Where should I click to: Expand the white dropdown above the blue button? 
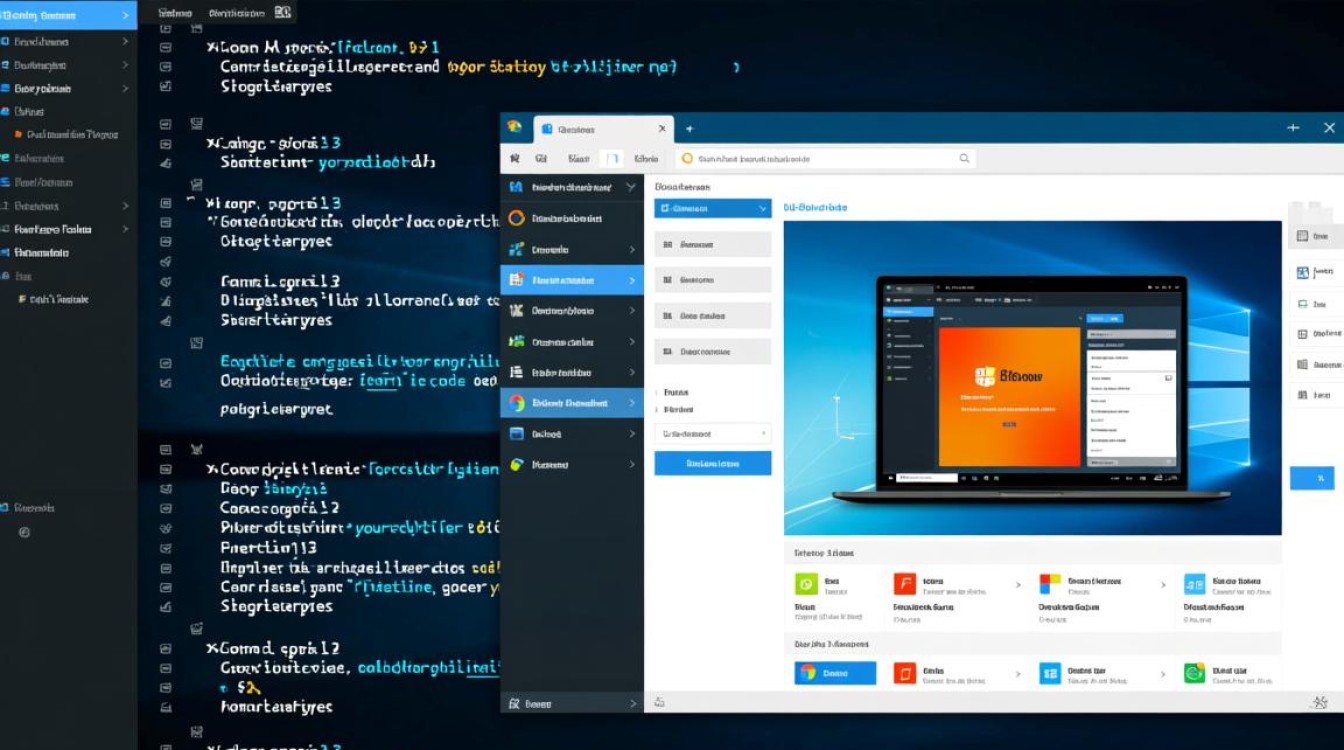[x=712, y=434]
